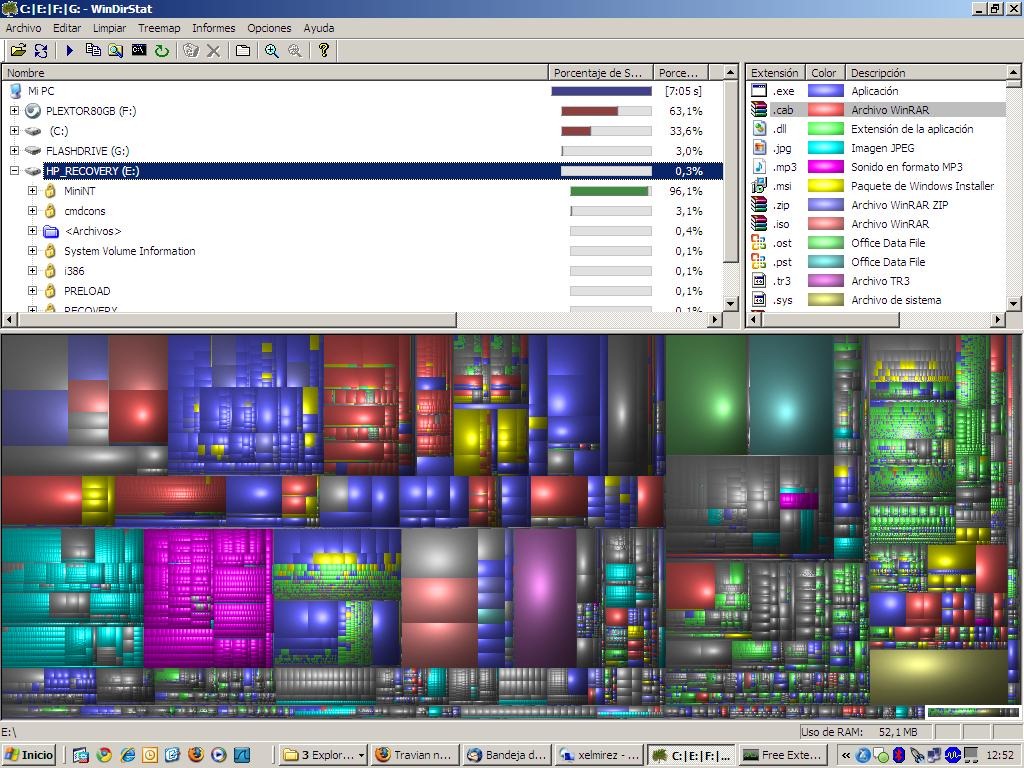Click the yellow question mark Help icon

pos(324,50)
